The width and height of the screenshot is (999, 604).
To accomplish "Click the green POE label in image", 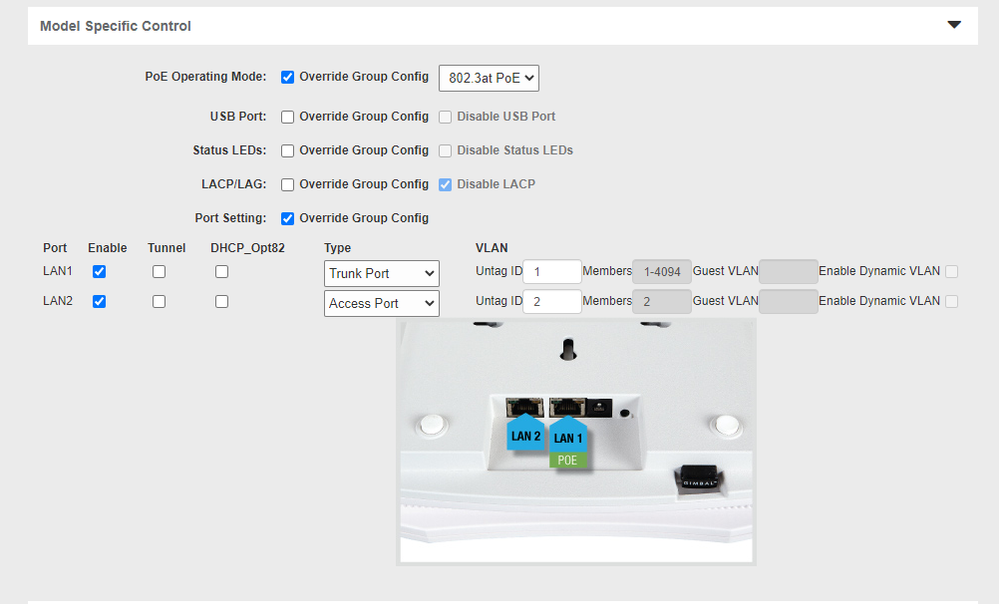I will point(567,460).
